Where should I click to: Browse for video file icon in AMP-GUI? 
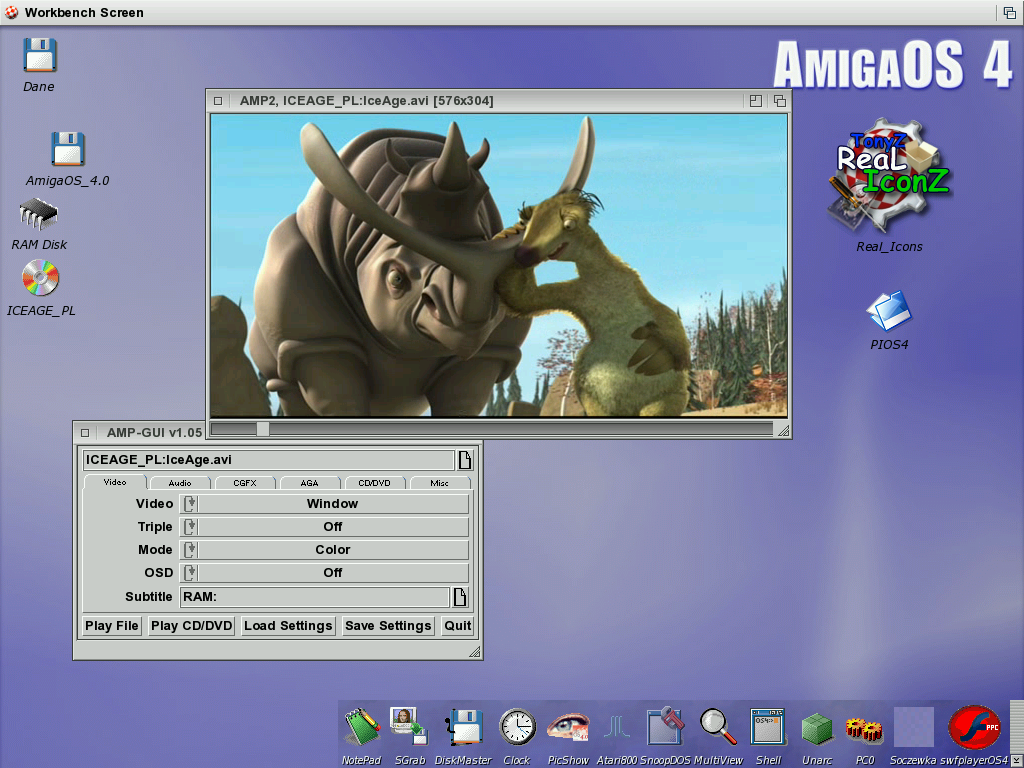coord(465,460)
